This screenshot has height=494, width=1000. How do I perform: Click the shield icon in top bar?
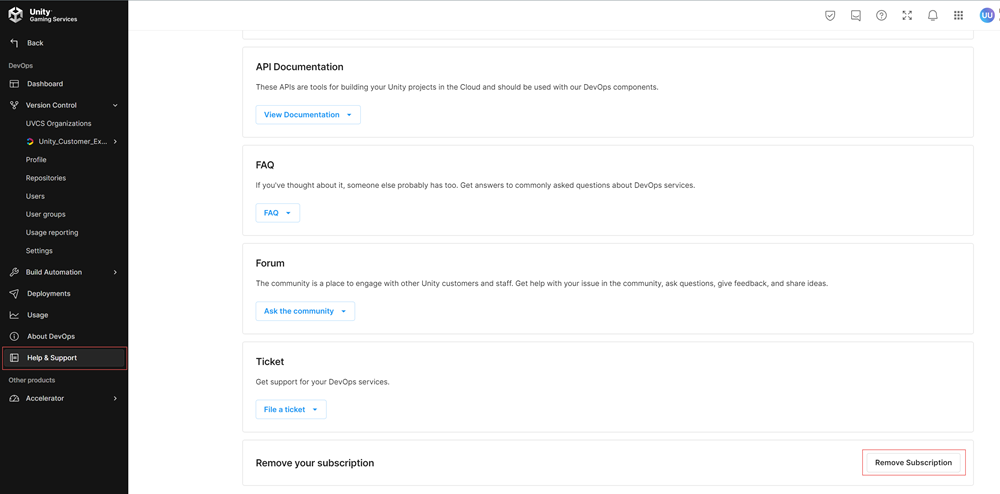830,16
